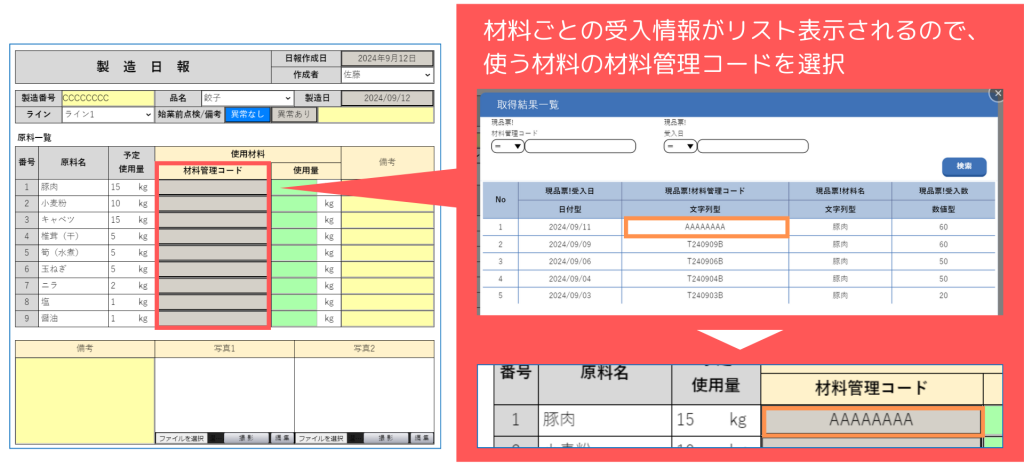The image size is (1024, 469).
Task: Click the 材料管理コード cell for 小麦粉 row
Action: point(212,203)
